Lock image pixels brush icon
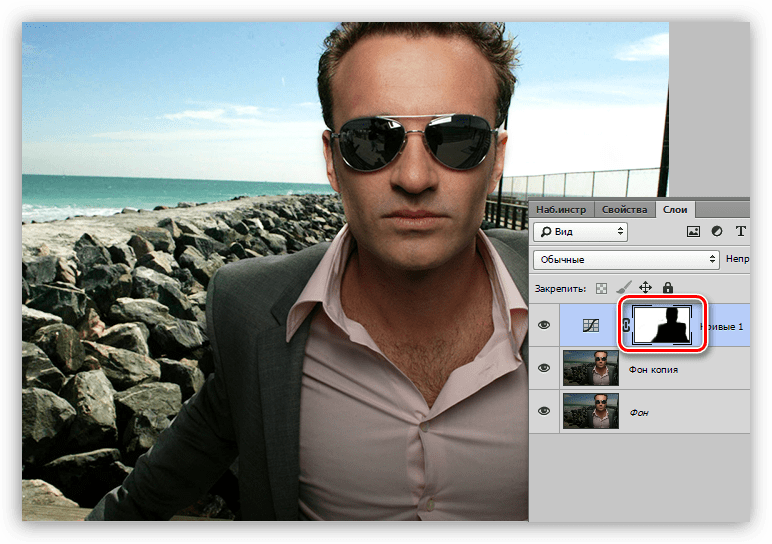 coord(623,288)
